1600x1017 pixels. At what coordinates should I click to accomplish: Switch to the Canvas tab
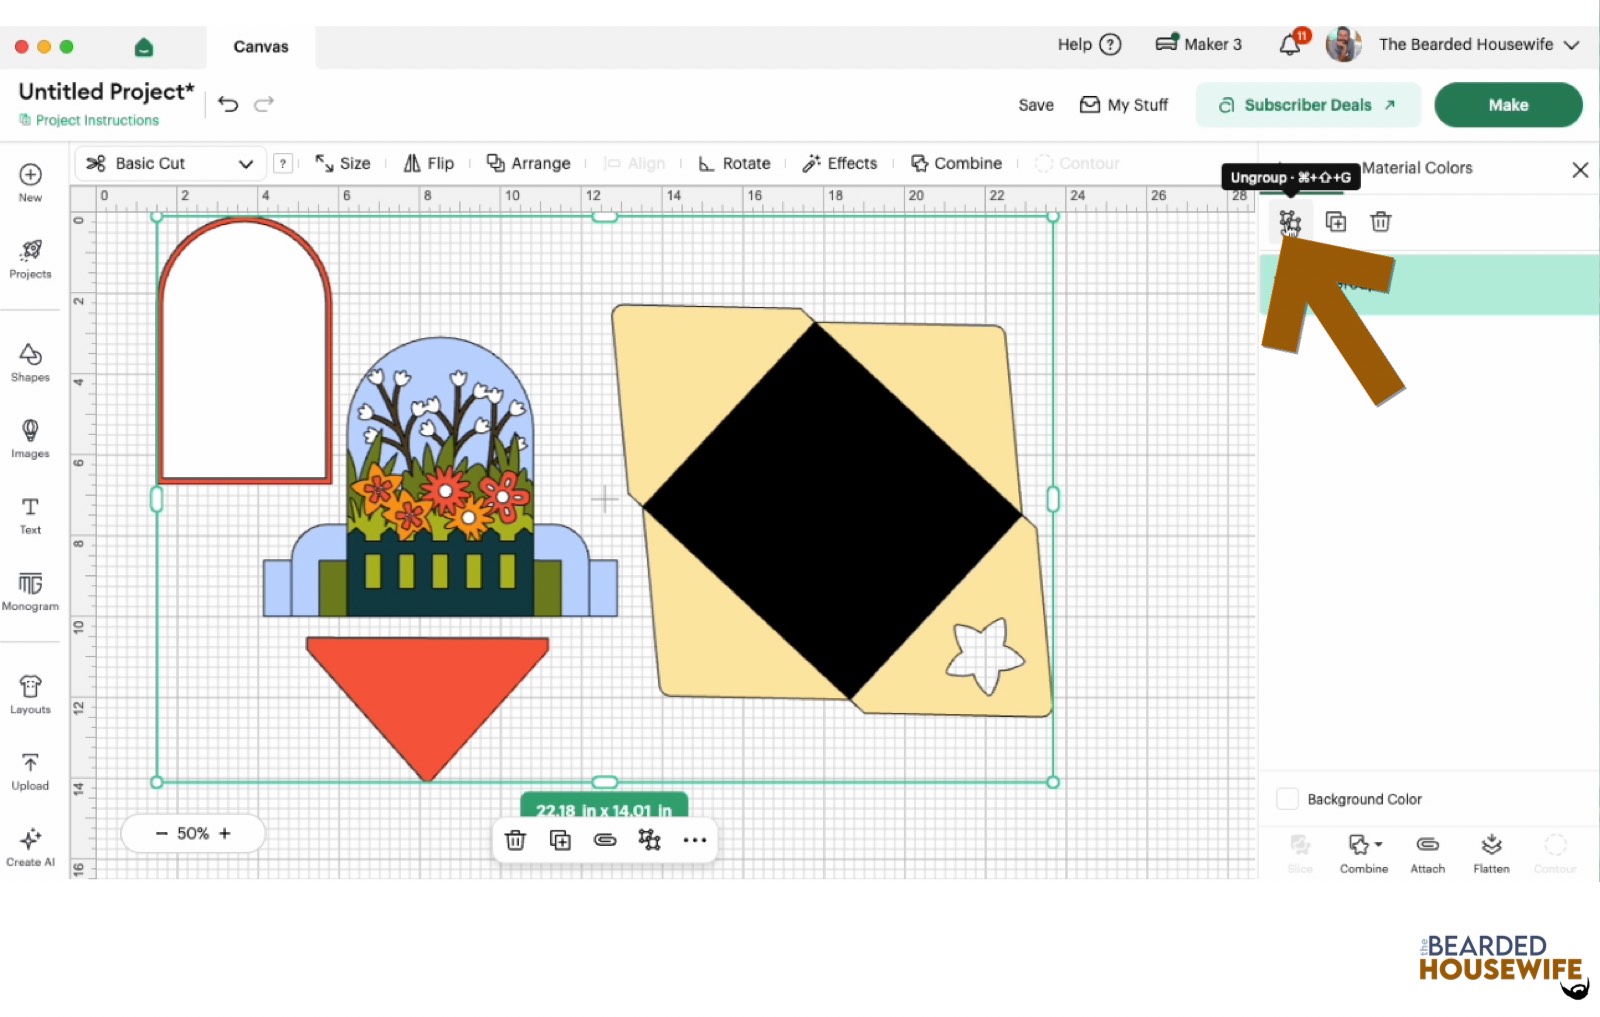pyautogui.click(x=261, y=47)
